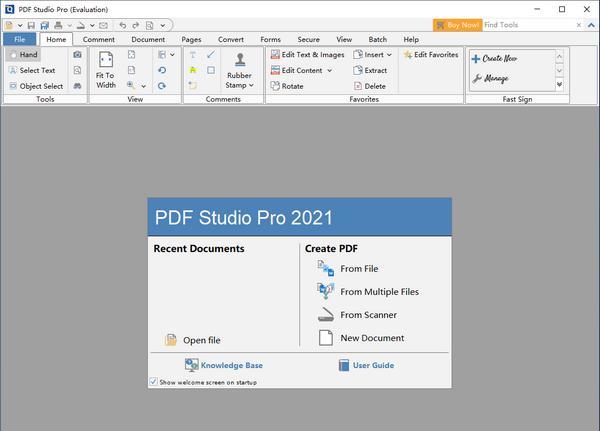Collapse the ribbon with the up chevron
This screenshot has width=600, height=431.
[591, 25]
